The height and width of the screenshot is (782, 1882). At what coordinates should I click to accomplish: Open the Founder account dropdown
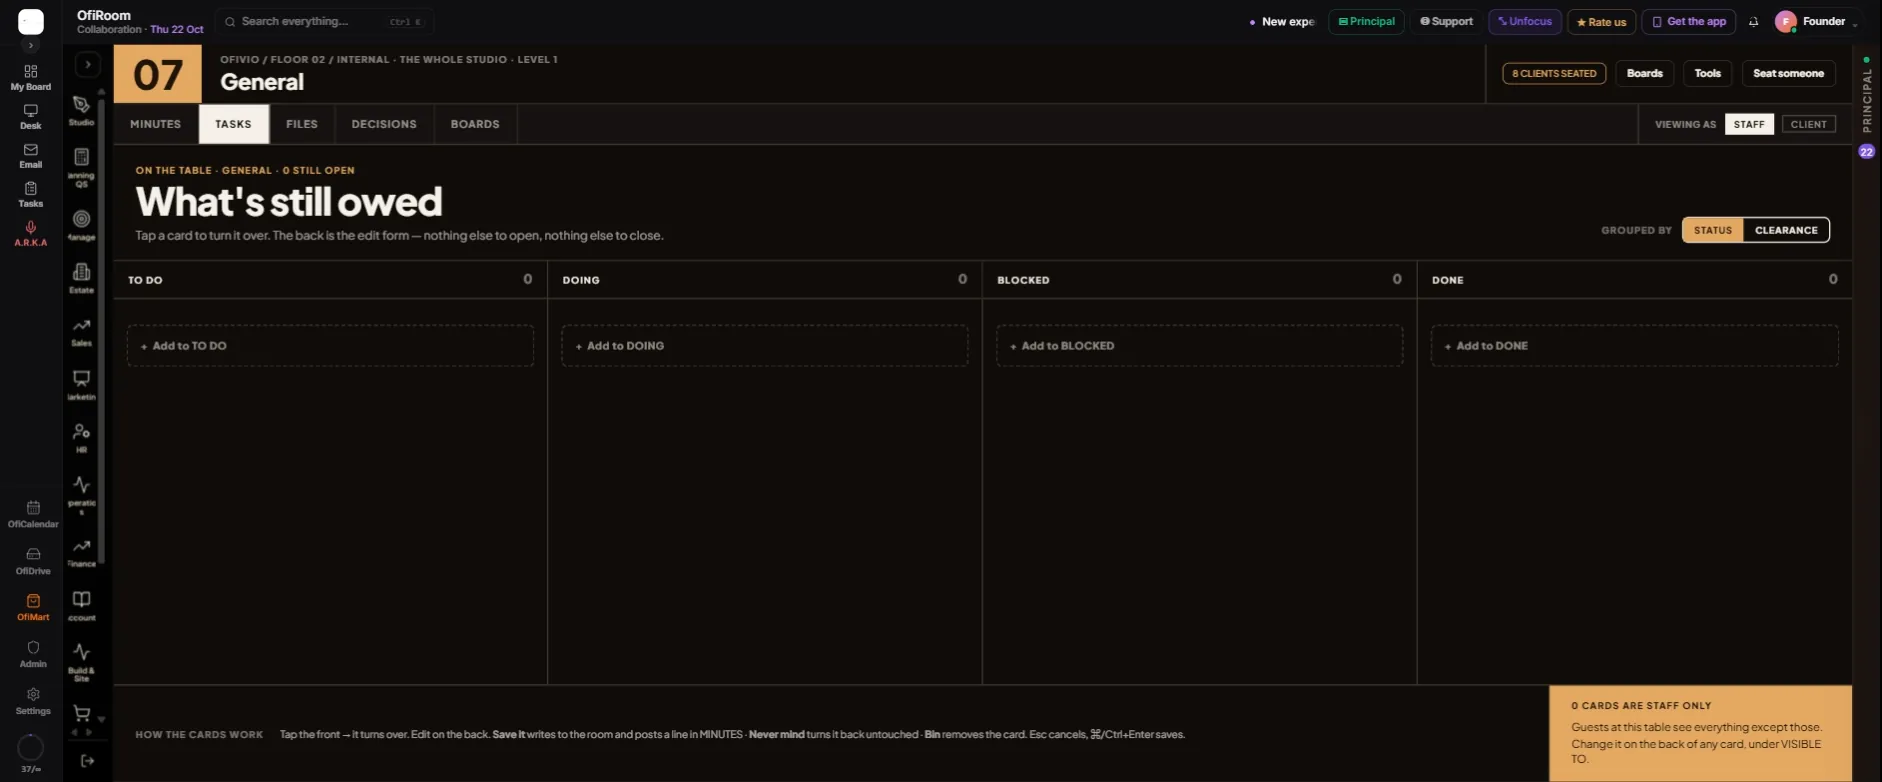[1817, 22]
